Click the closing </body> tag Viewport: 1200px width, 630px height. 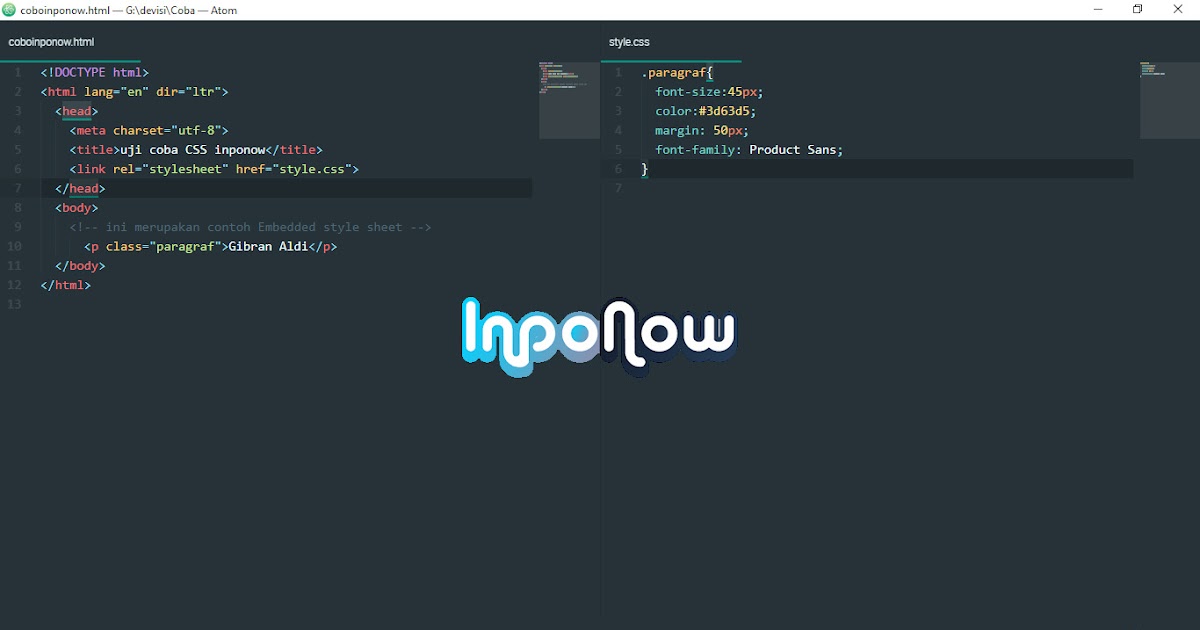click(80, 266)
